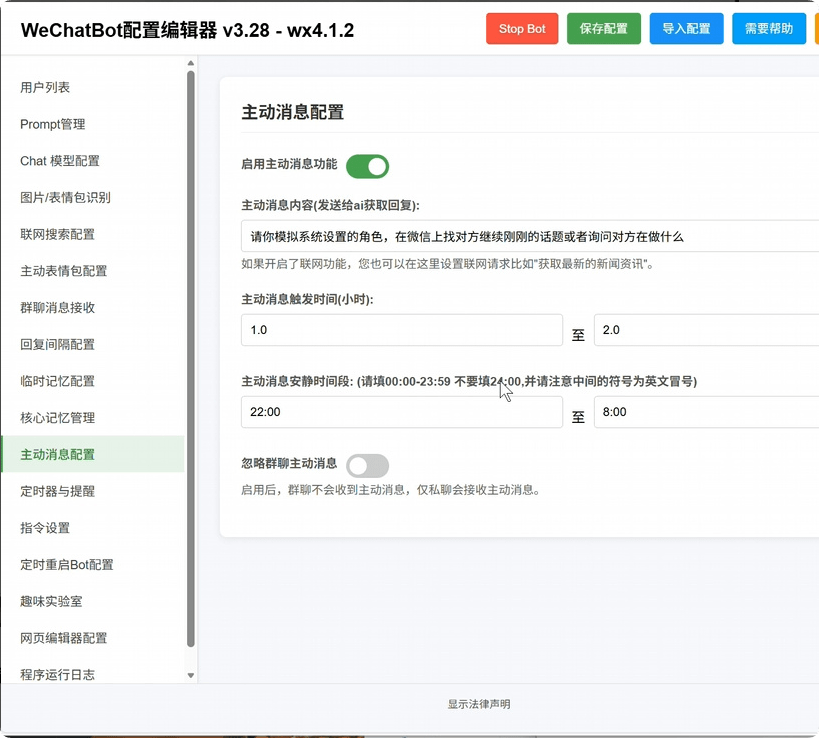Go to 指令设置 page
Screen dimensions: 819x738
(93, 528)
